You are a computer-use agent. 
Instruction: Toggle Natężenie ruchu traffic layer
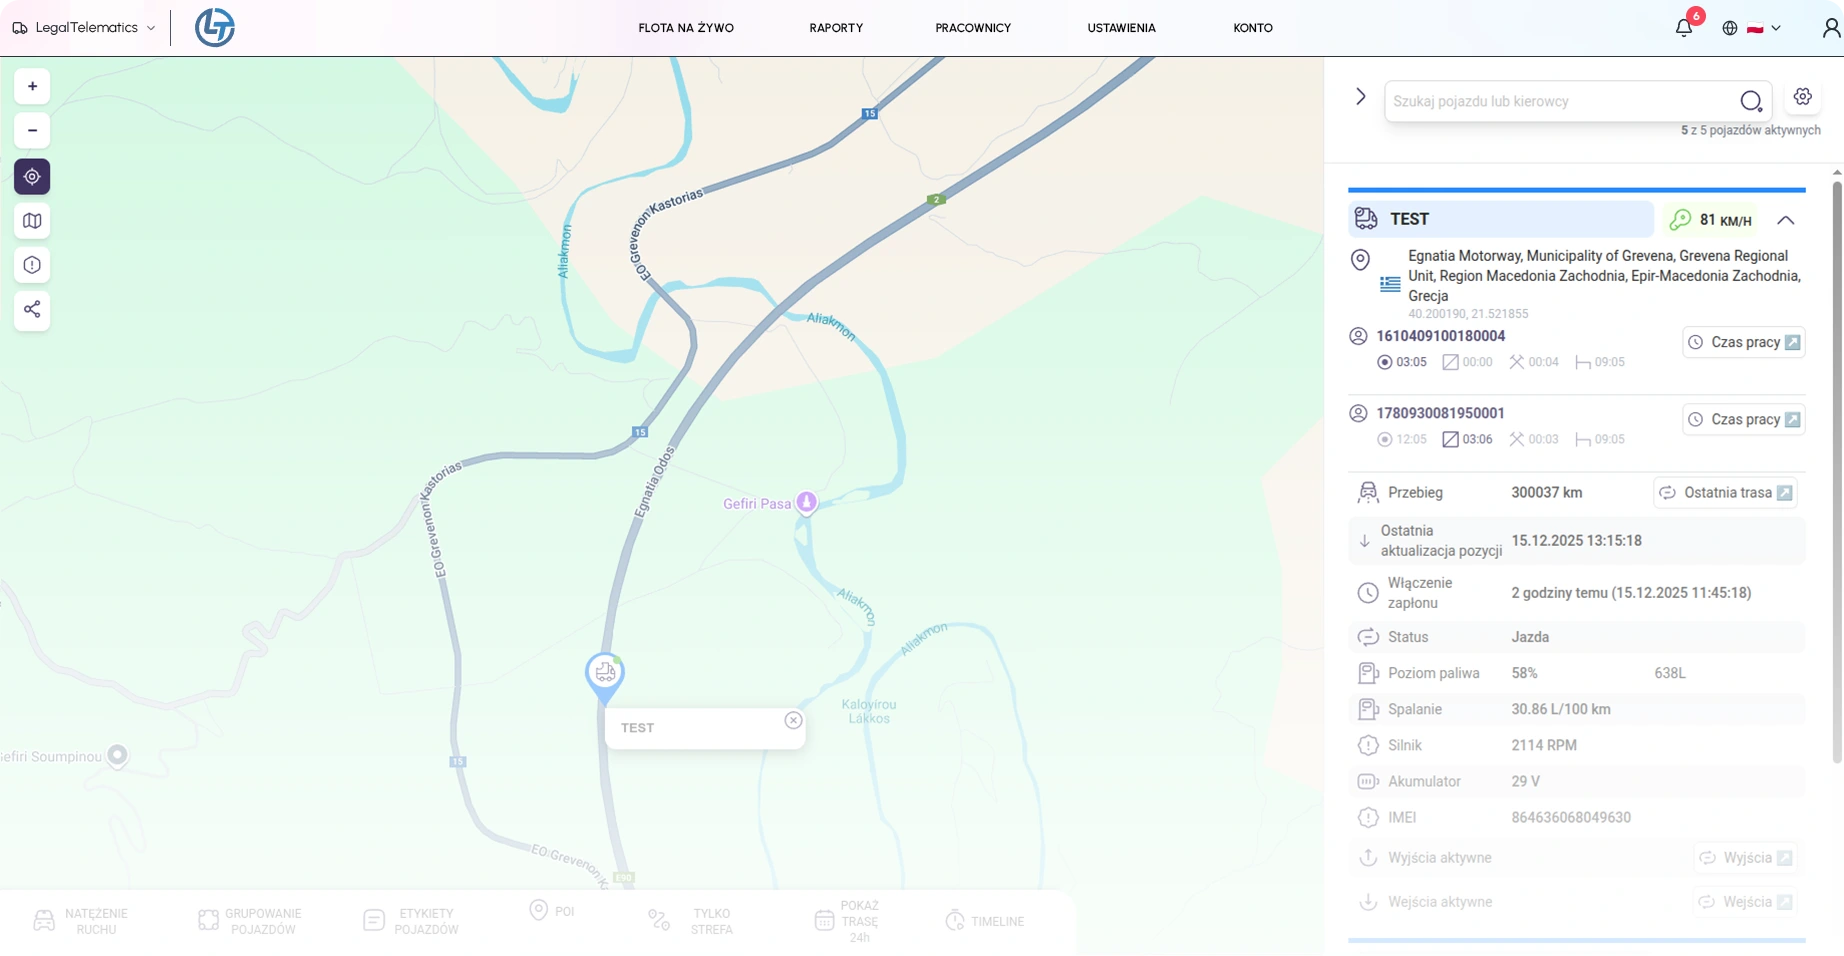(x=82, y=921)
